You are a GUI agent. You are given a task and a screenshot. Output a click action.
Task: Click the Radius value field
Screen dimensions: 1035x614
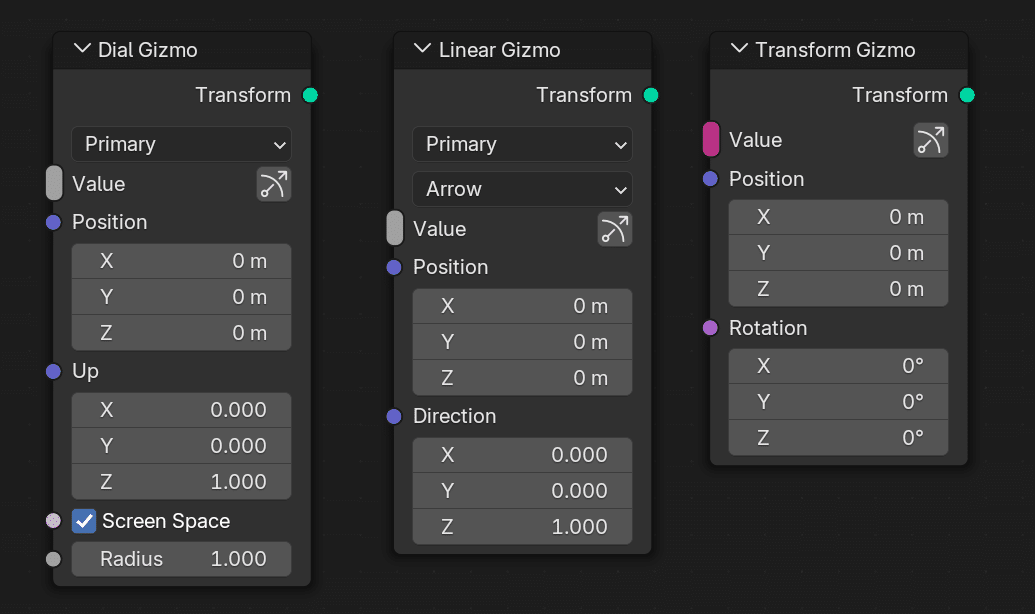[x=181, y=559]
